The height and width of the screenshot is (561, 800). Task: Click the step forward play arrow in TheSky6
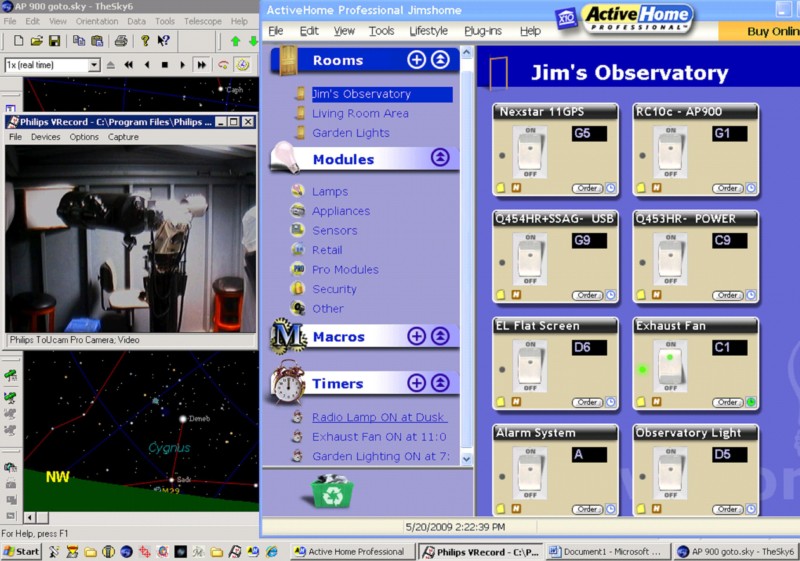click(183, 65)
